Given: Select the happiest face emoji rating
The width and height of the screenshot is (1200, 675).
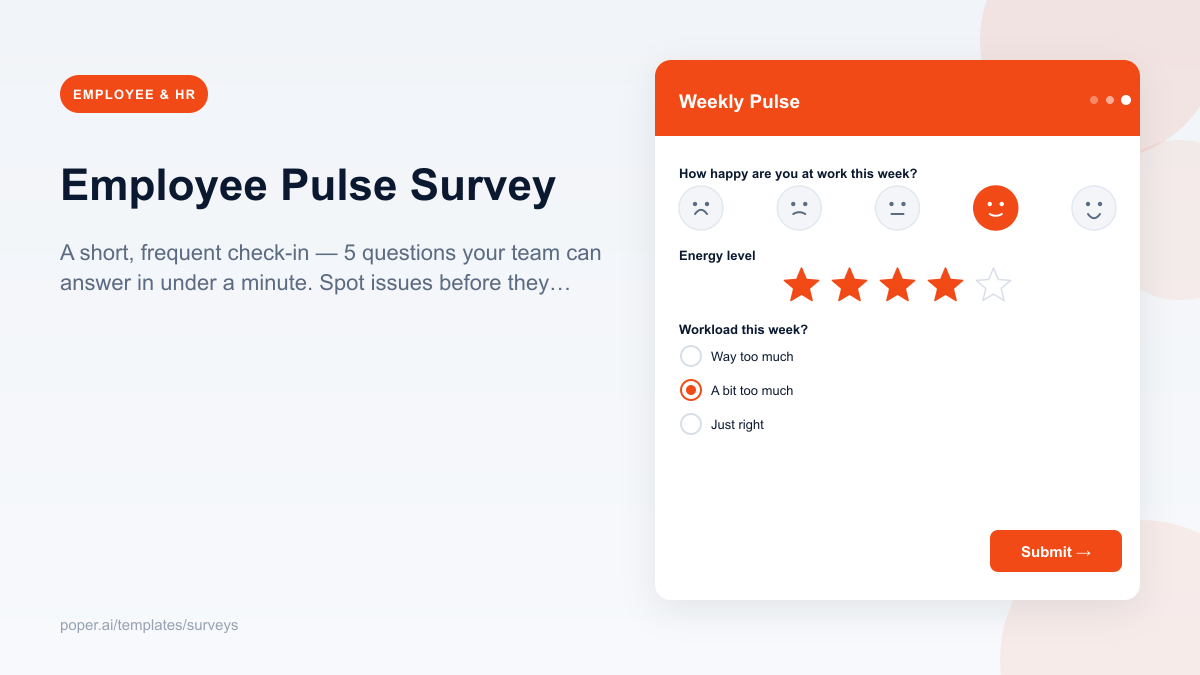Looking at the screenshot, I should pos(1094,208).
